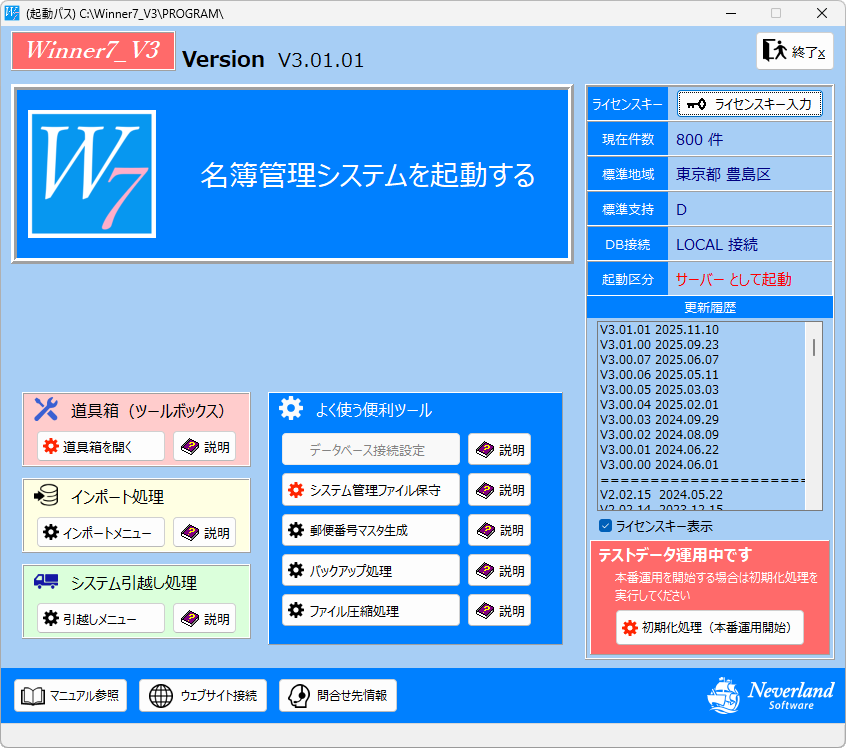Click the インポート処理 database icon
The width and height of the screenshot is (846, 748).
pos(46,495)
